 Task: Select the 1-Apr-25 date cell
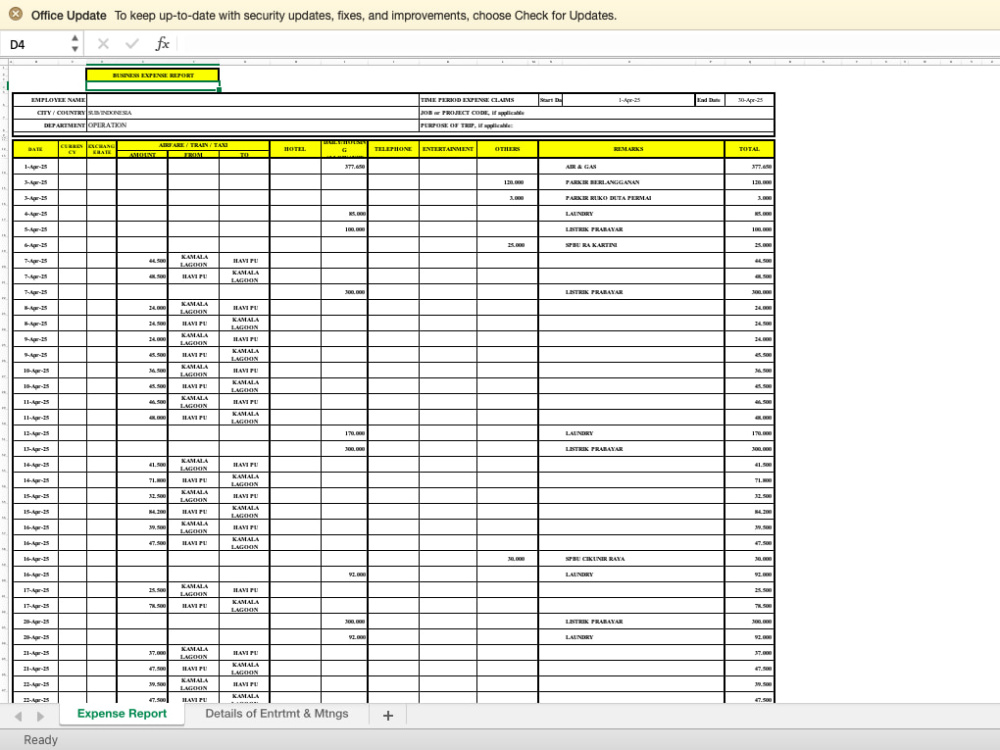[x=36, y=166]
